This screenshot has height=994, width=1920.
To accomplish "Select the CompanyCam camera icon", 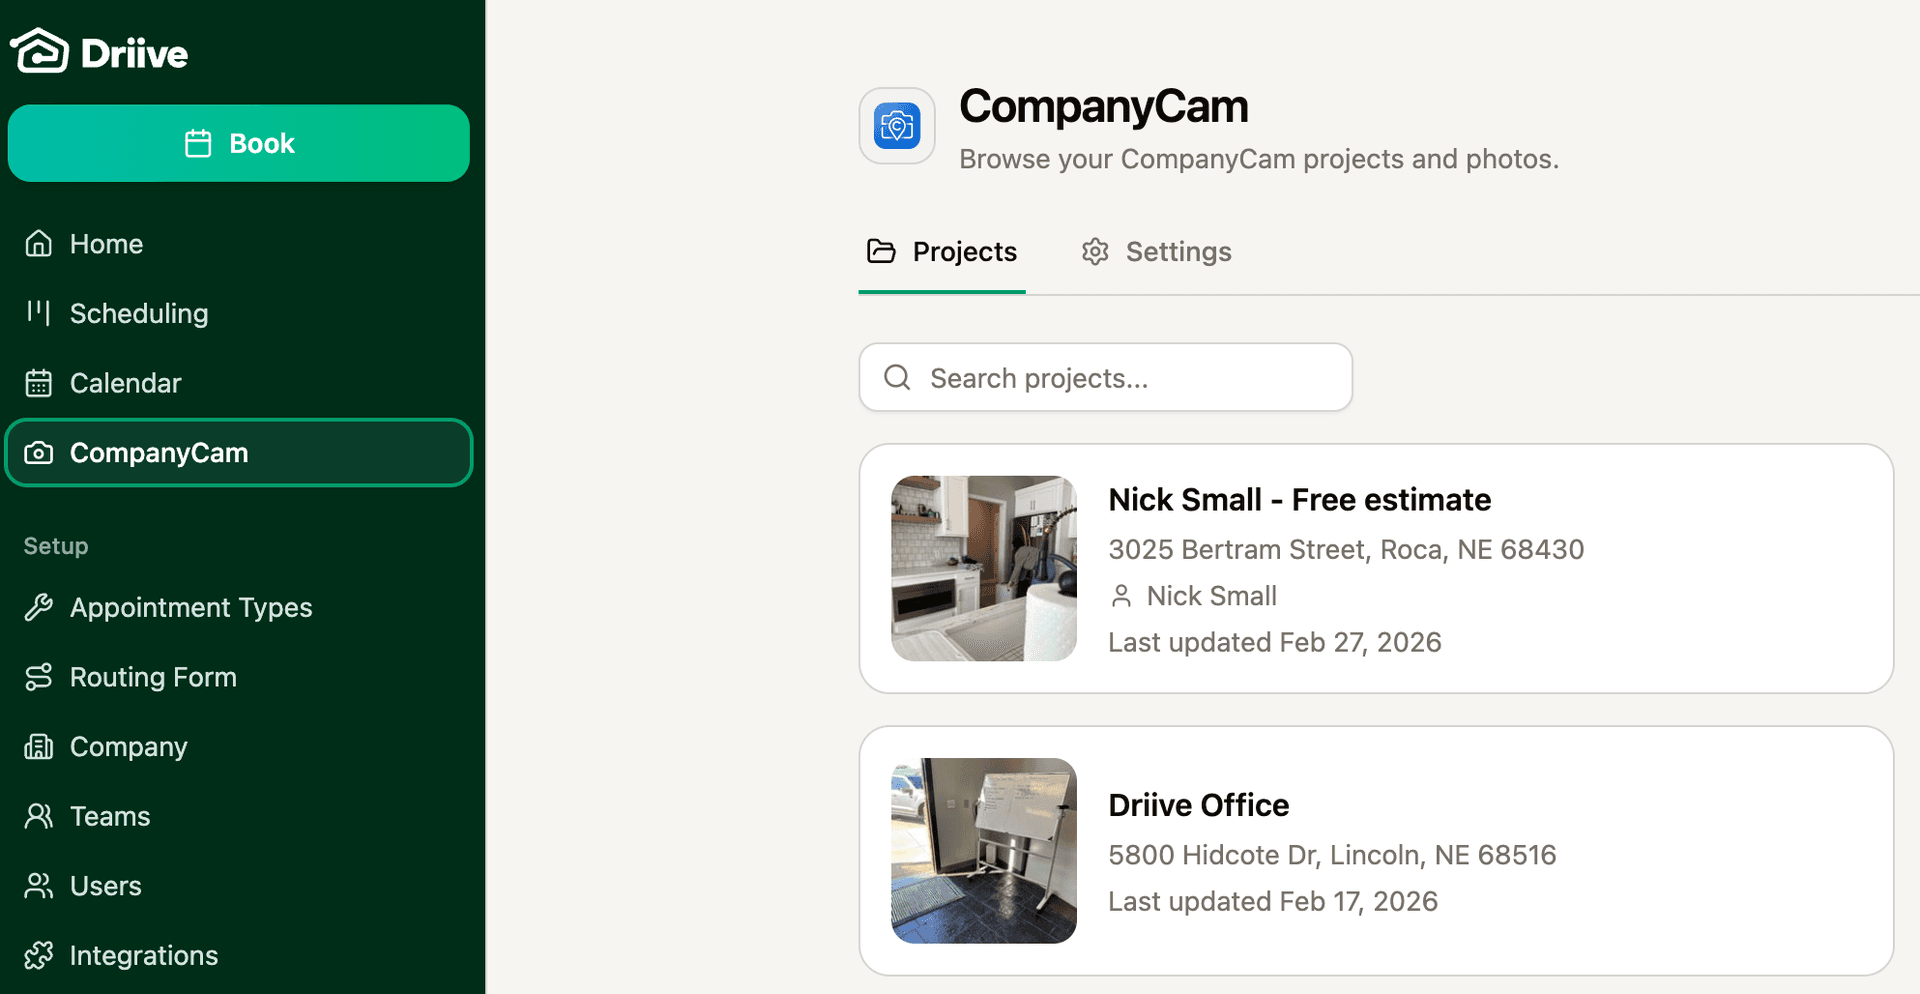I will (x=40, y=452).
